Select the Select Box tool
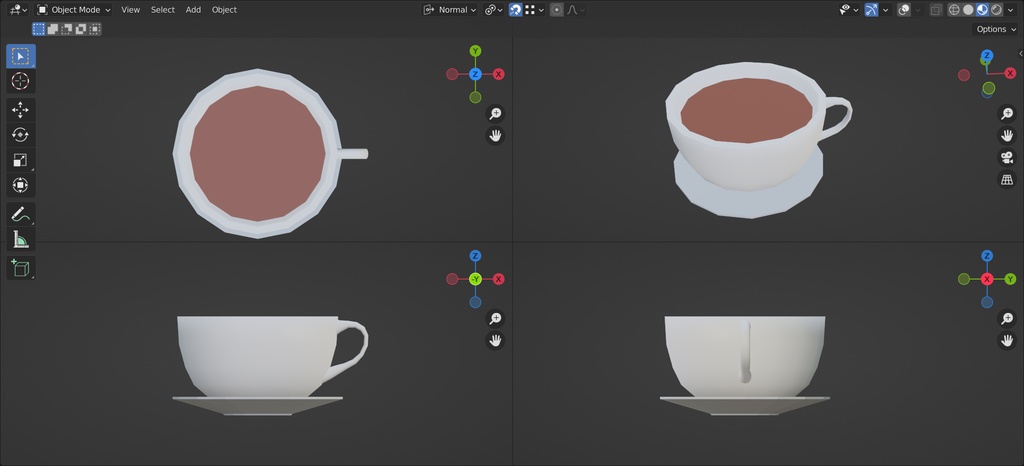 [x=21, y=56]
